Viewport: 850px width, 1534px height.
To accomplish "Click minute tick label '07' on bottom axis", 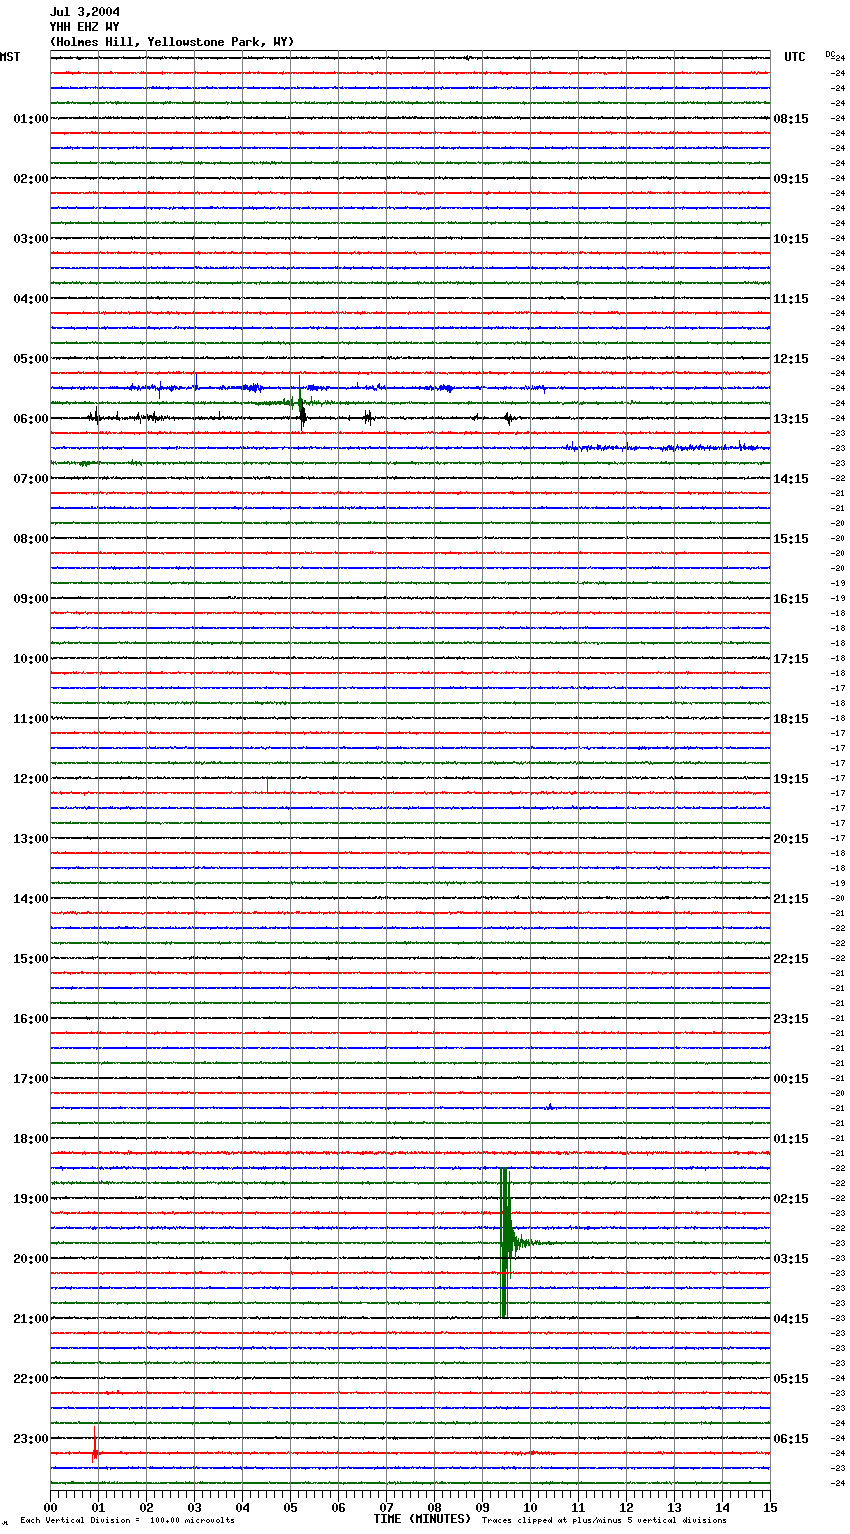I will (386, 1507).
